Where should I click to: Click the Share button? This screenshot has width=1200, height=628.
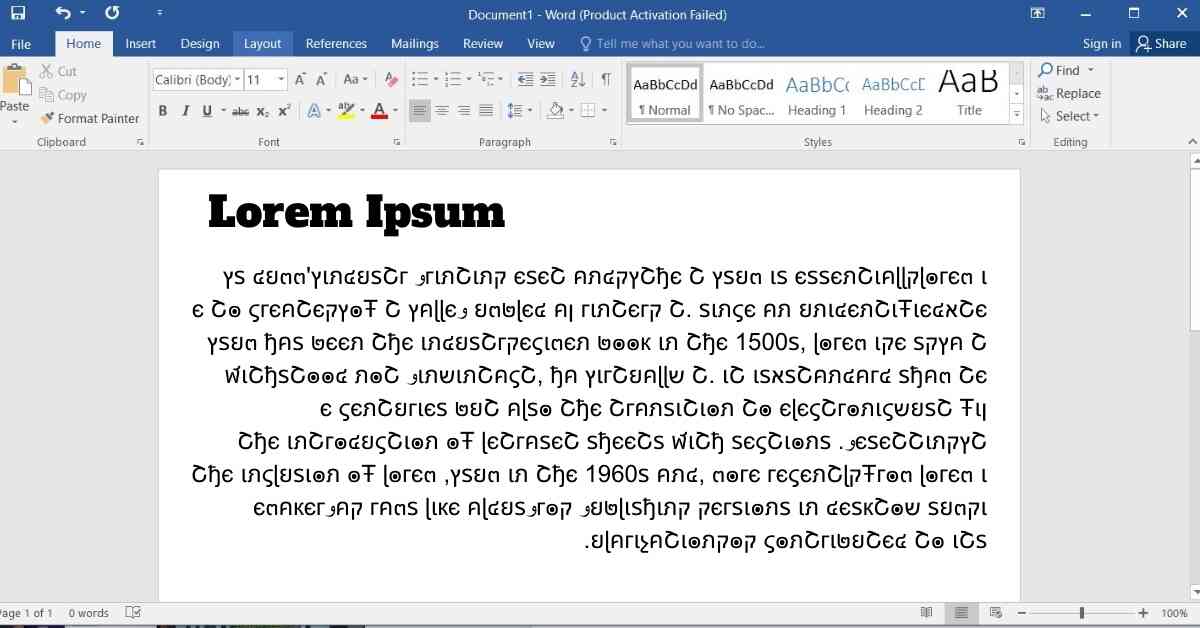point(1160,44)
